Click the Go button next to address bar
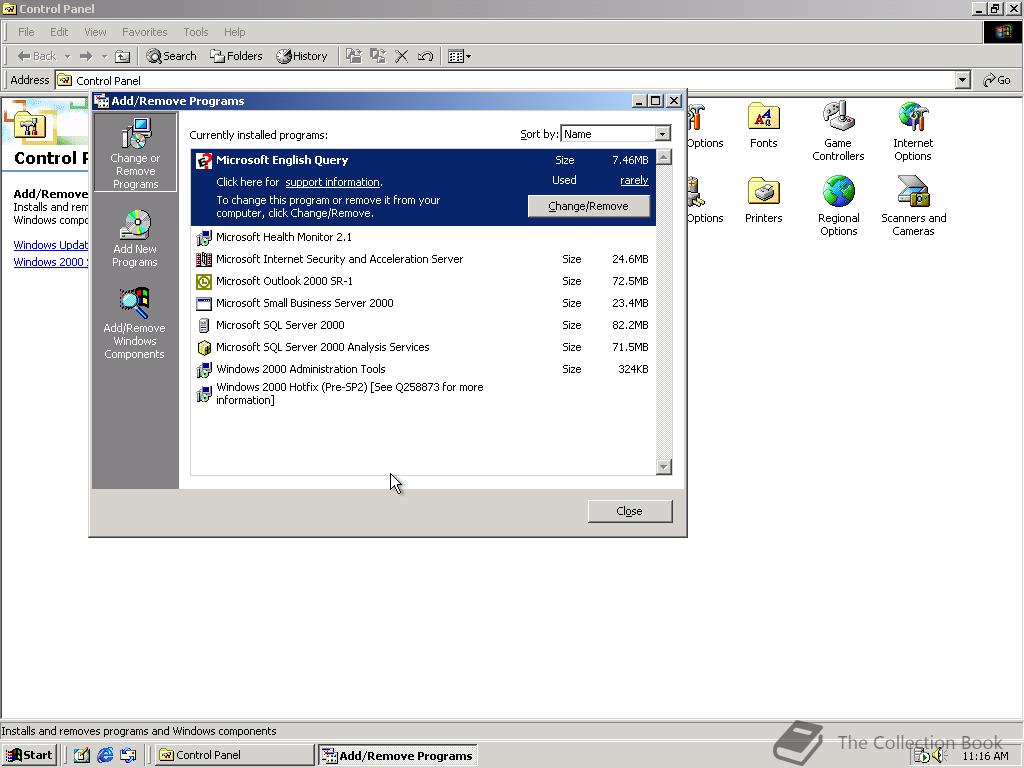This screenshot has height=768, width=1024. pos(997,80)
